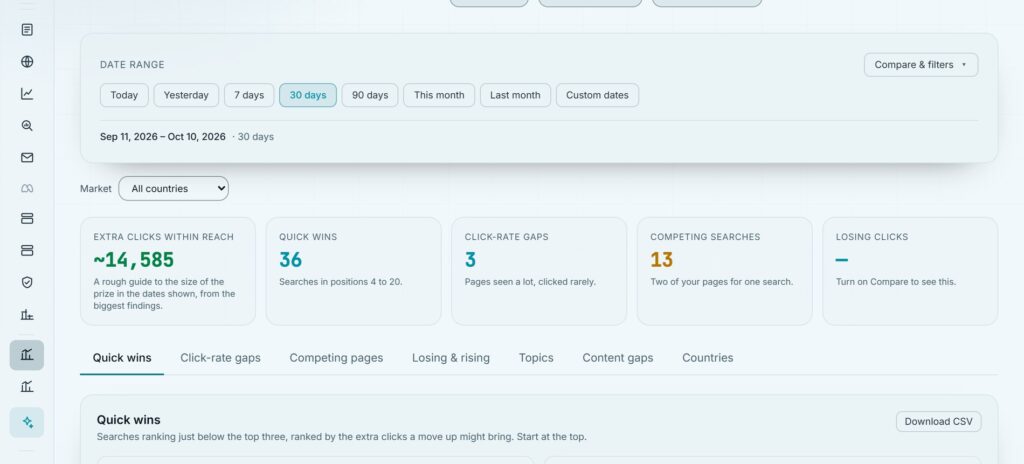Click the 'Market' label text
Image resolution: width=1024 pixels, height=464 pixels.
96,188
